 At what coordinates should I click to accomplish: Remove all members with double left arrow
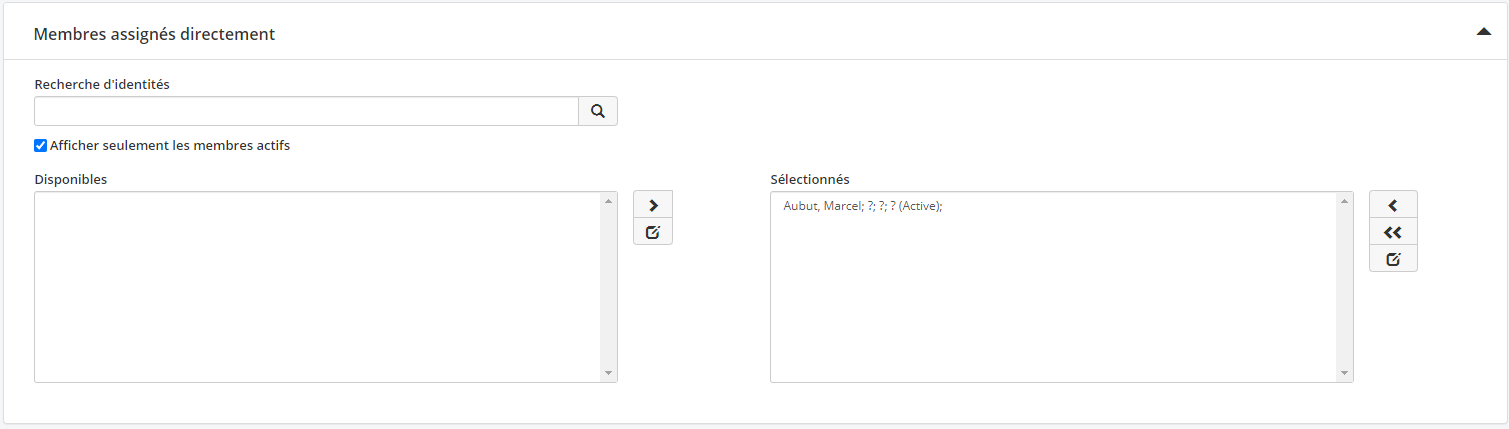point(1393,232)
